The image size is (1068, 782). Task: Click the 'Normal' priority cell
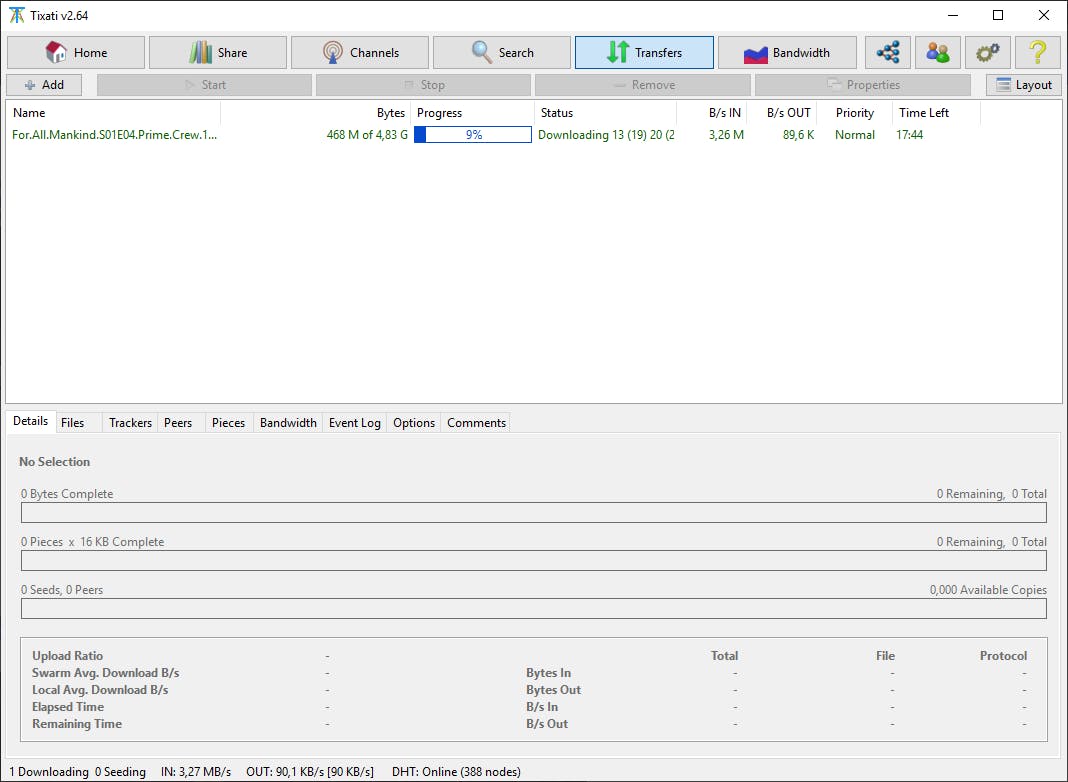[x=855, y=135]
